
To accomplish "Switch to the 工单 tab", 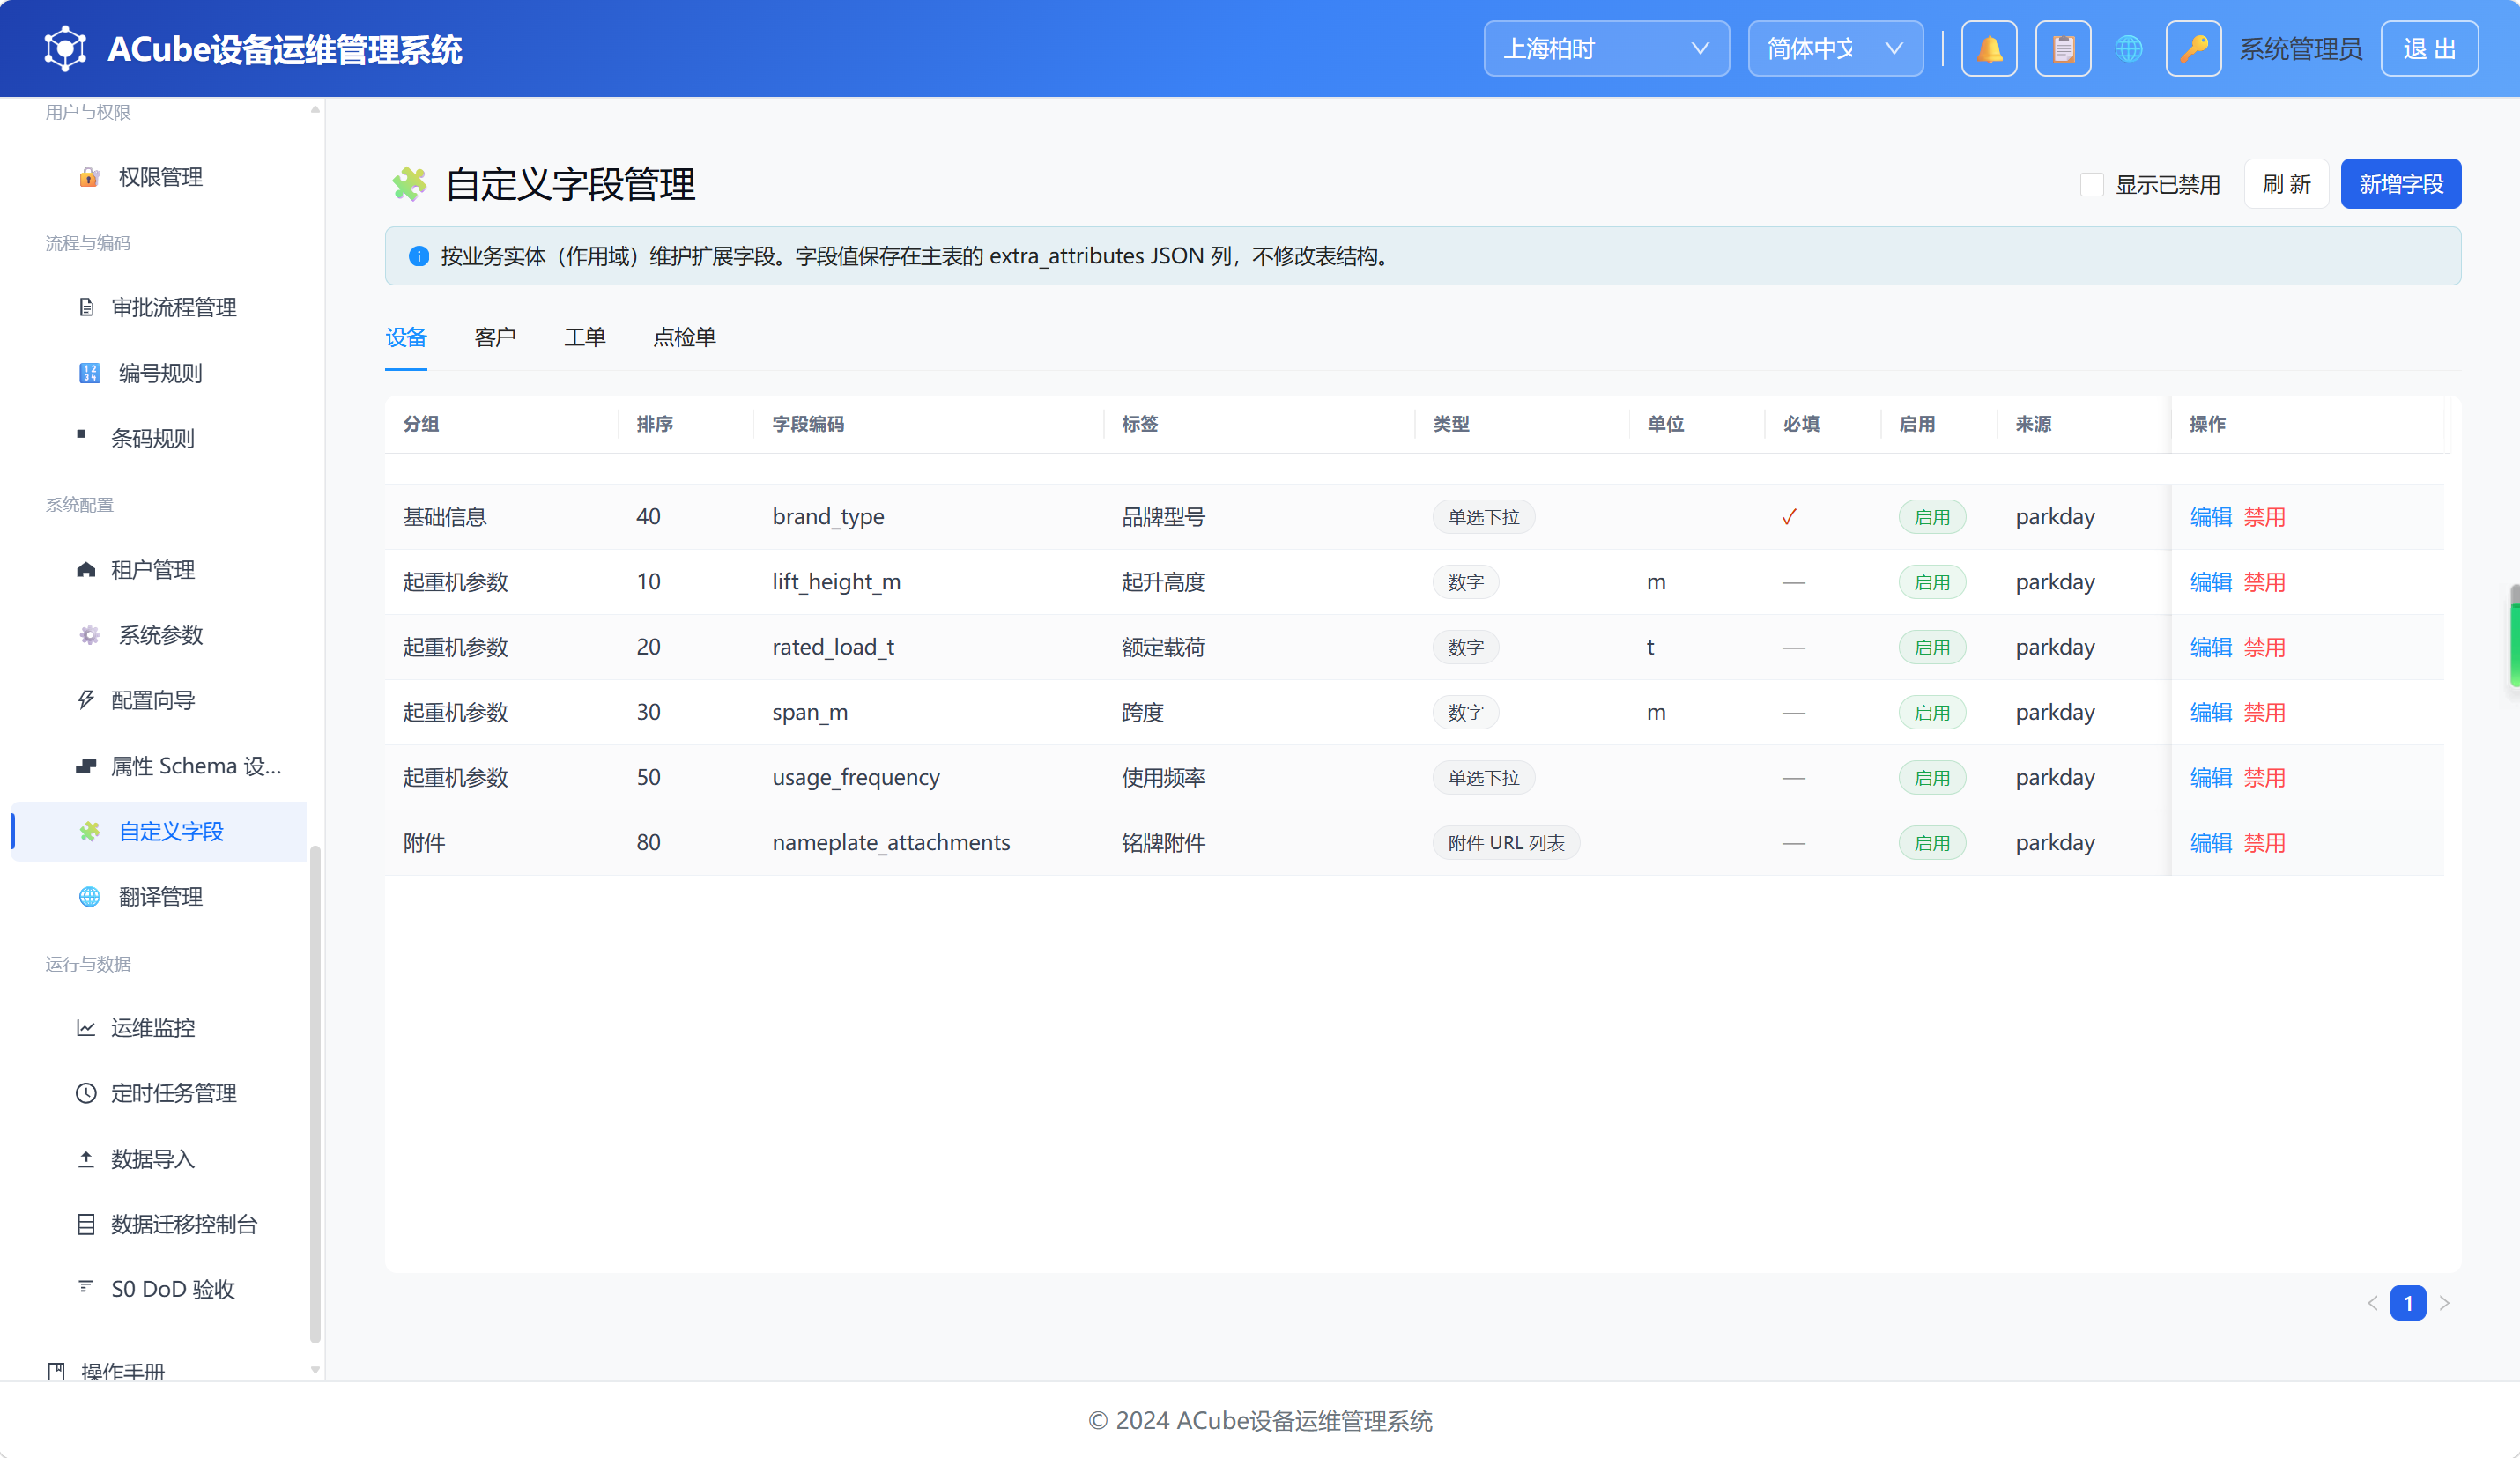I will [584, 337].
